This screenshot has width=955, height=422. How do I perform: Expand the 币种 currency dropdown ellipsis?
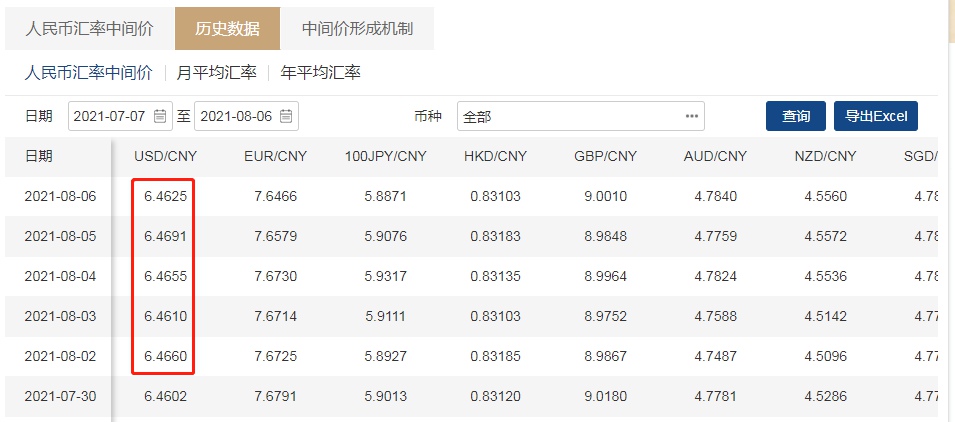pos(691,117)
